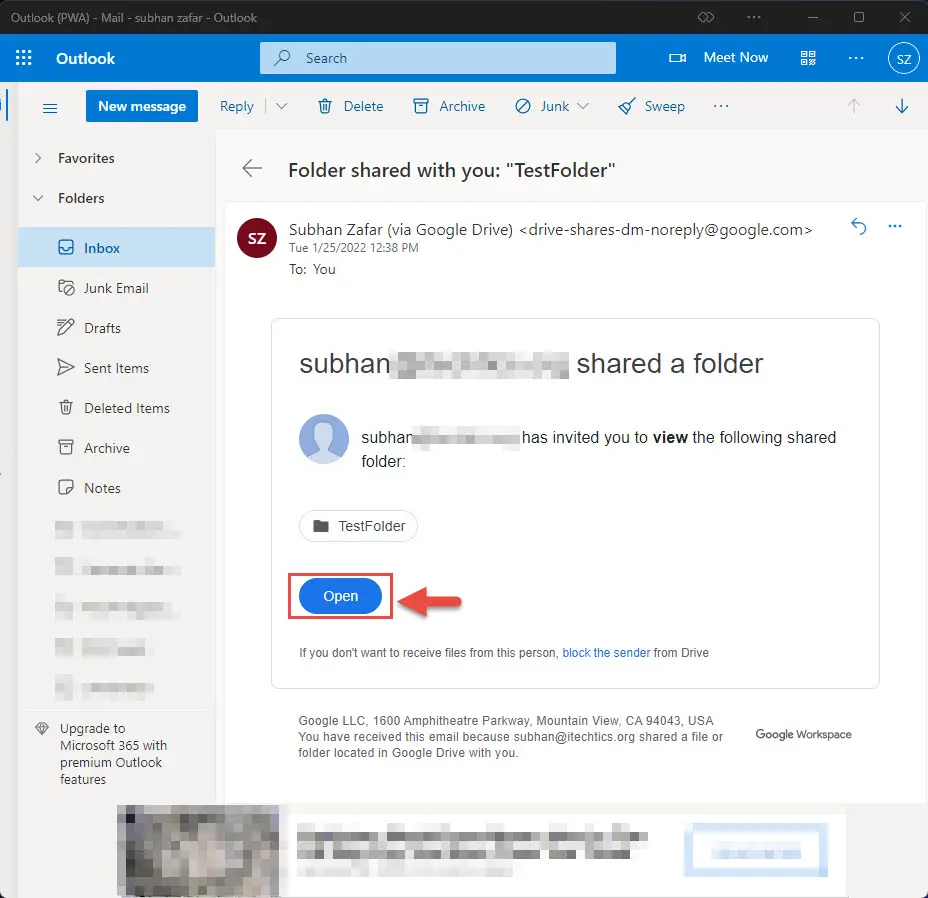The width and height of the screenshot is (928, 898).
Task: Toggle the navigation pane hamburger menu
Action: point(50,108)
